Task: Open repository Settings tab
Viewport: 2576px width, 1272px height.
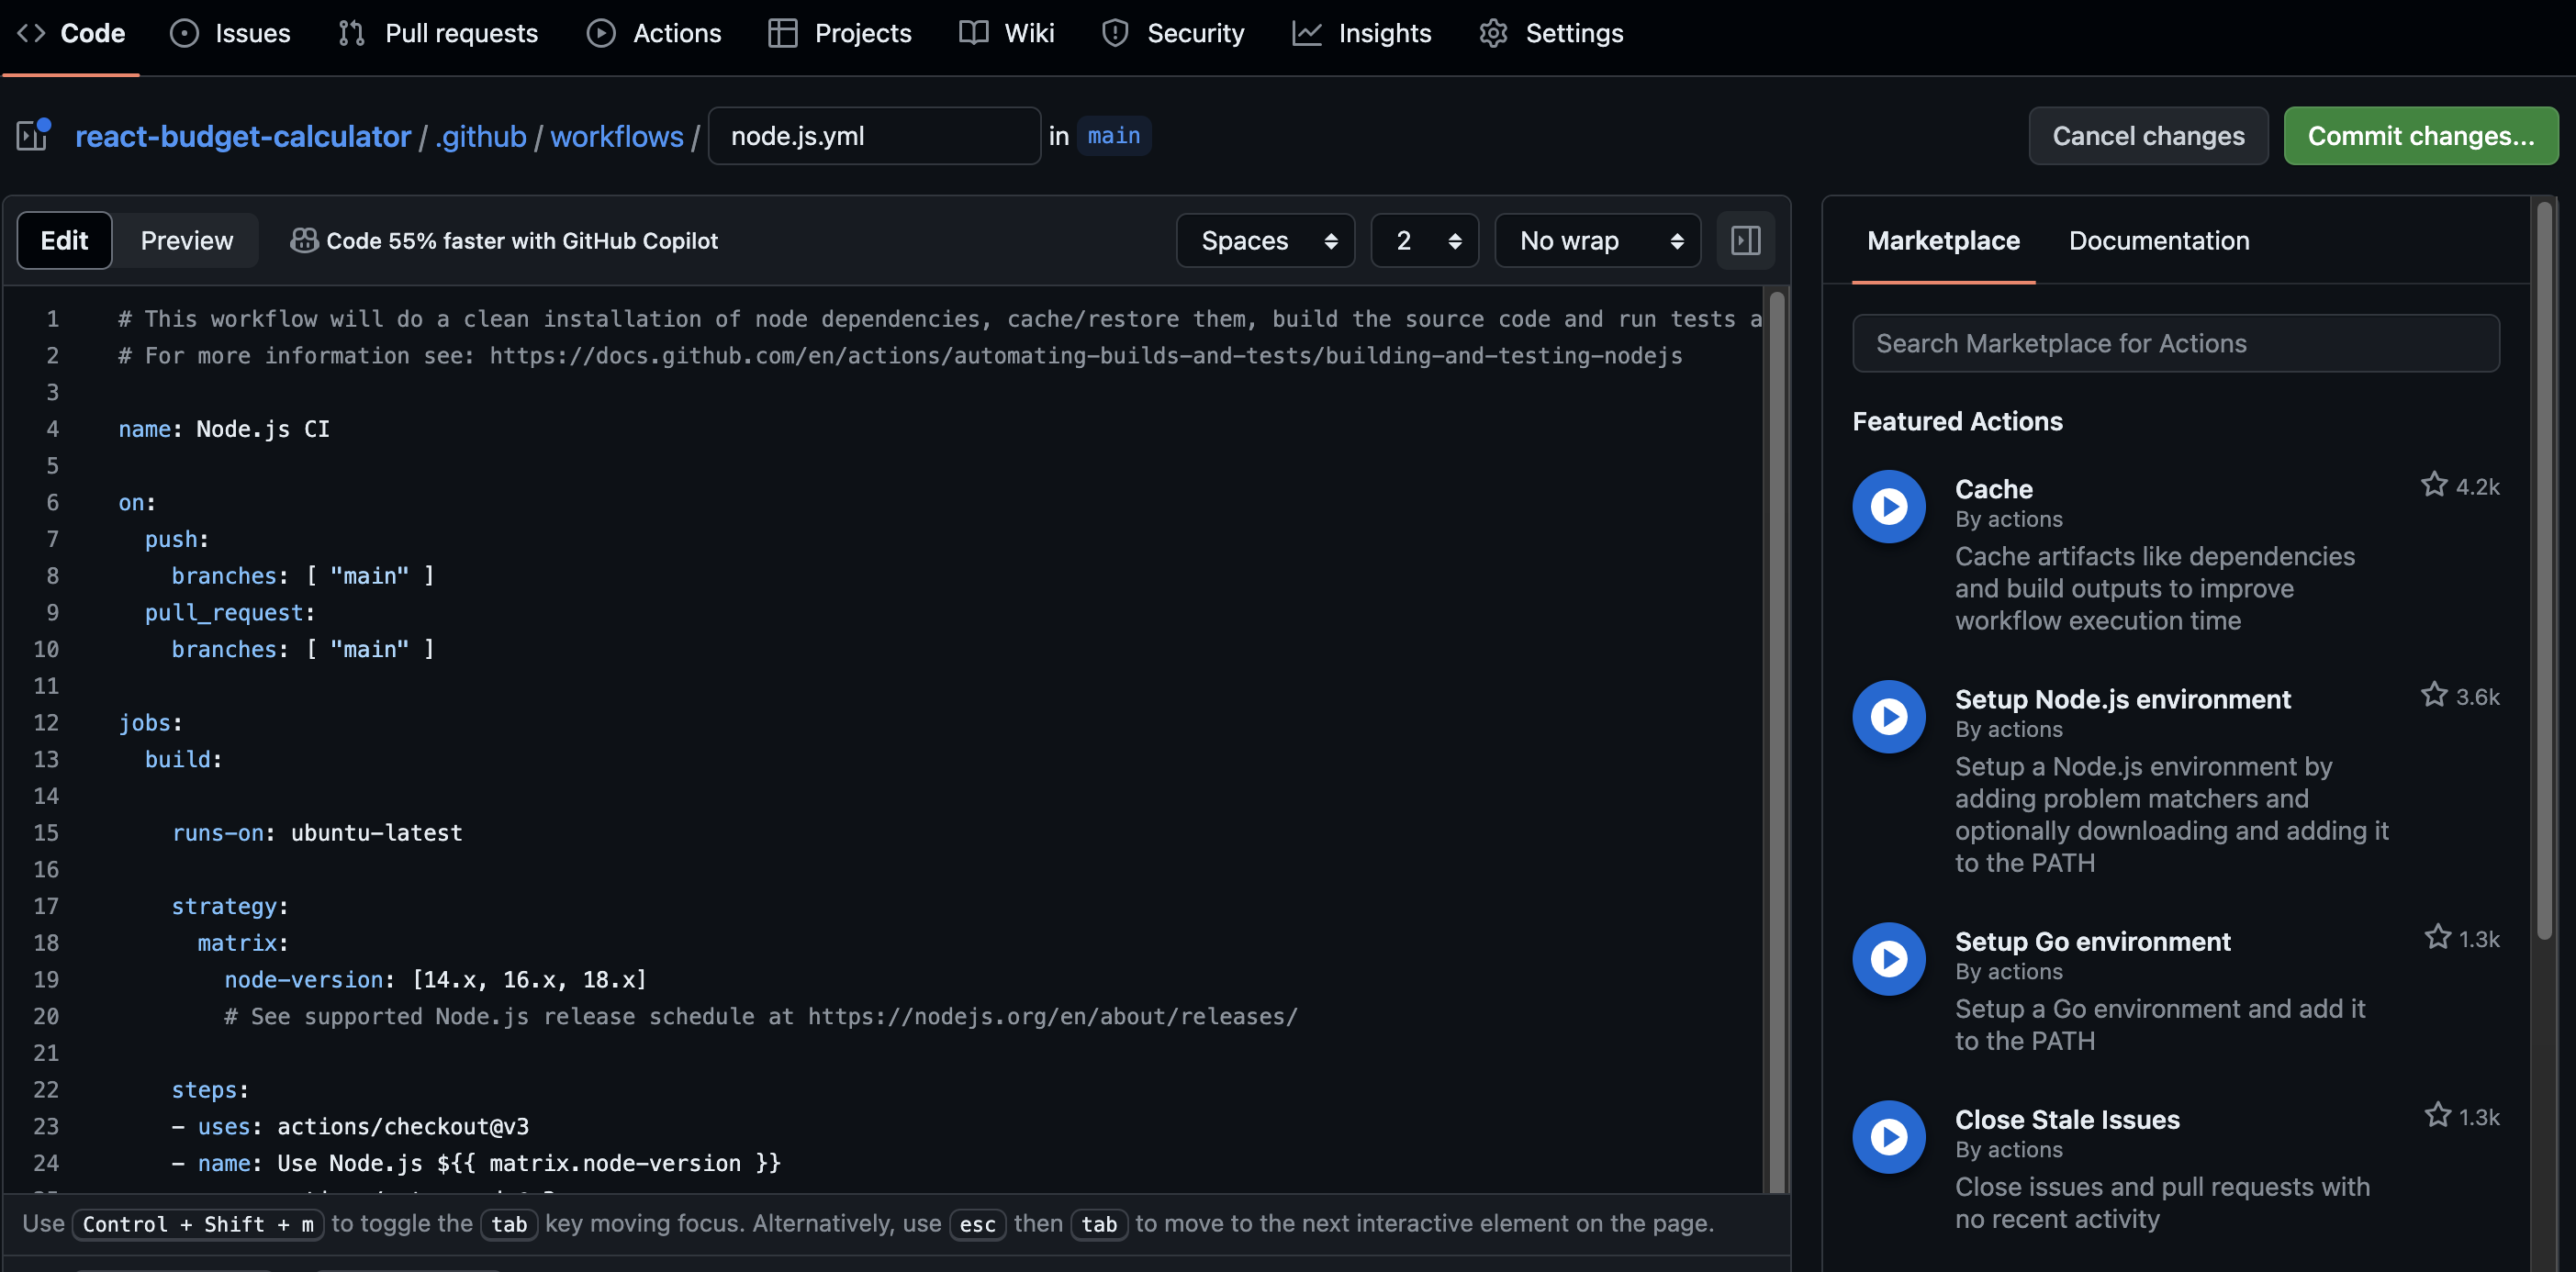Action: (1551, 33)
